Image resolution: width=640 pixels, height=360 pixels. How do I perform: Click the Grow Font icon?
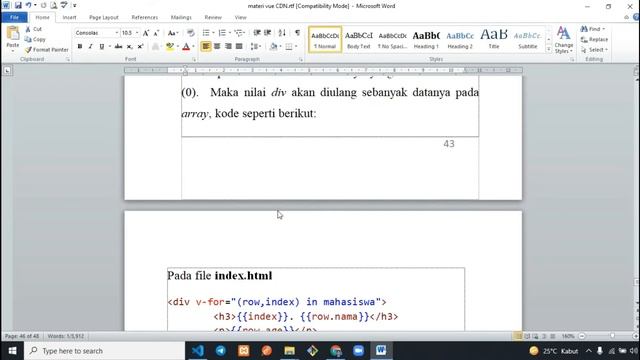click(x=146, y=33)
